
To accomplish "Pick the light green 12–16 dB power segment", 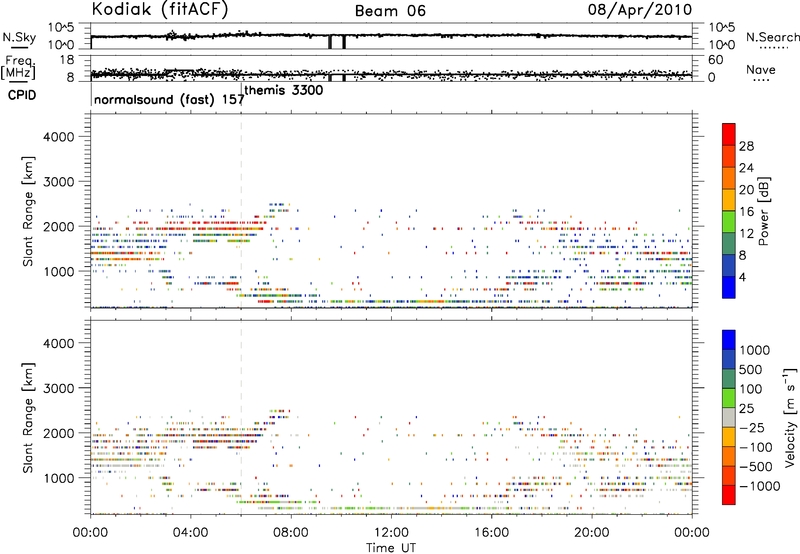I will click(x=729, y=222).
